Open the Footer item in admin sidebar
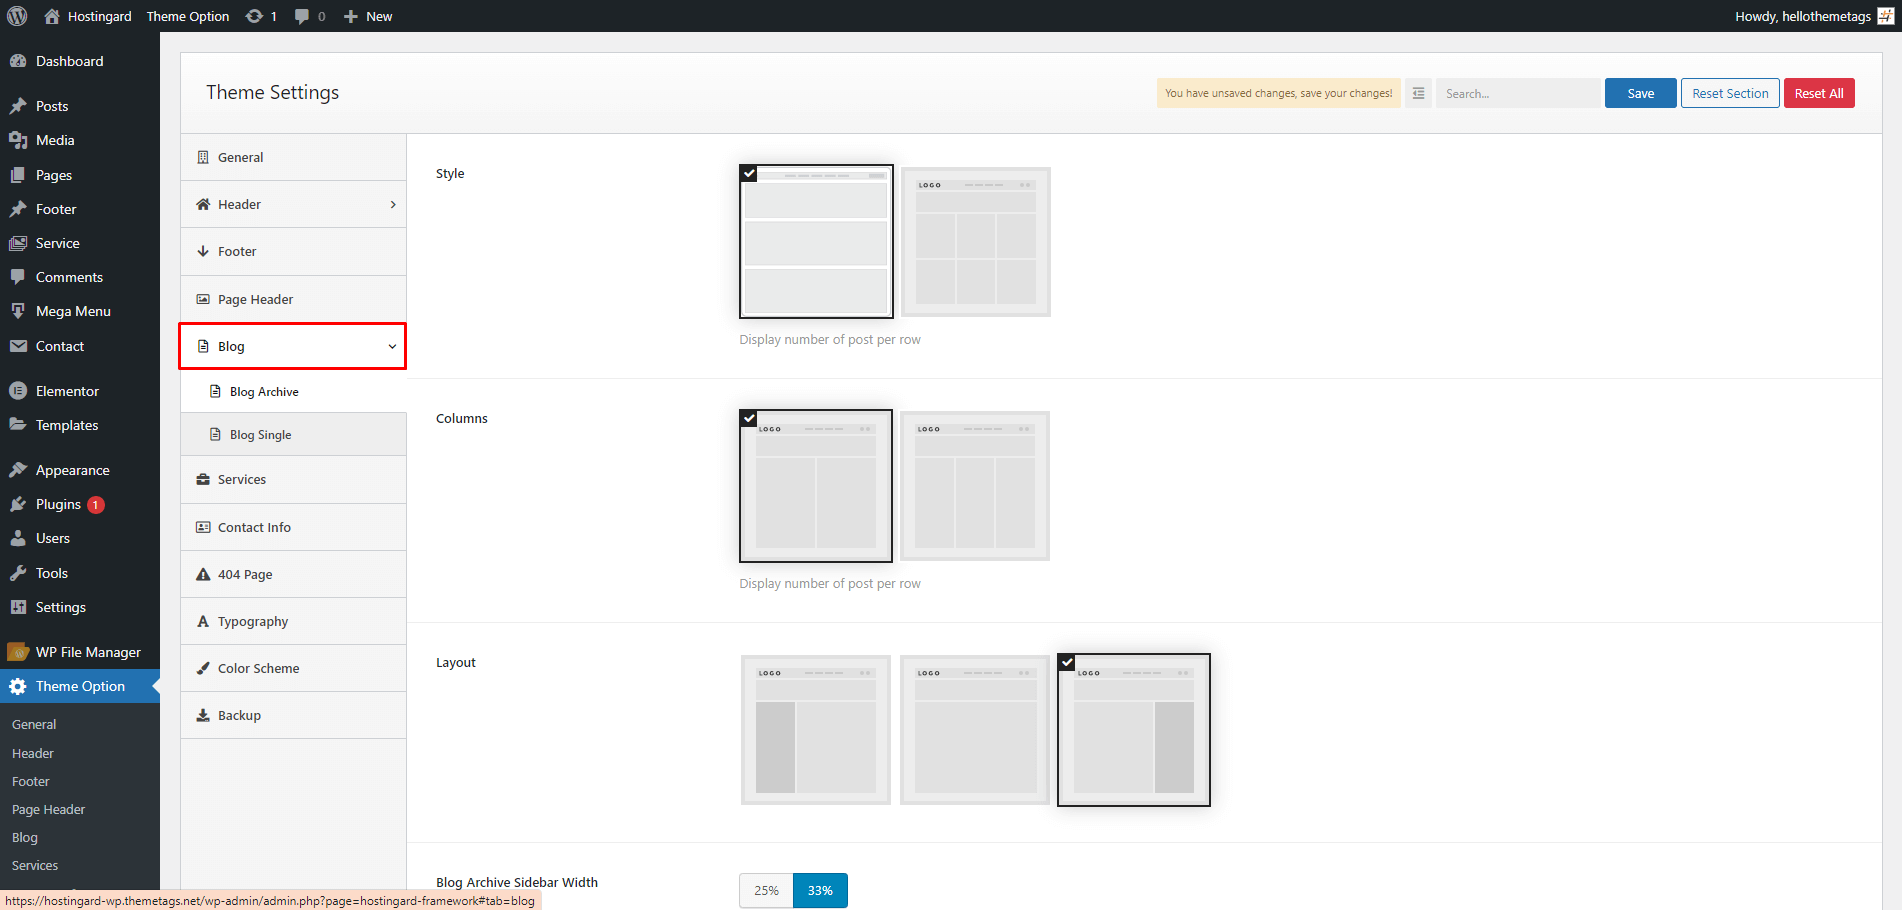1902x910 pixels. (x=80, y=209)
